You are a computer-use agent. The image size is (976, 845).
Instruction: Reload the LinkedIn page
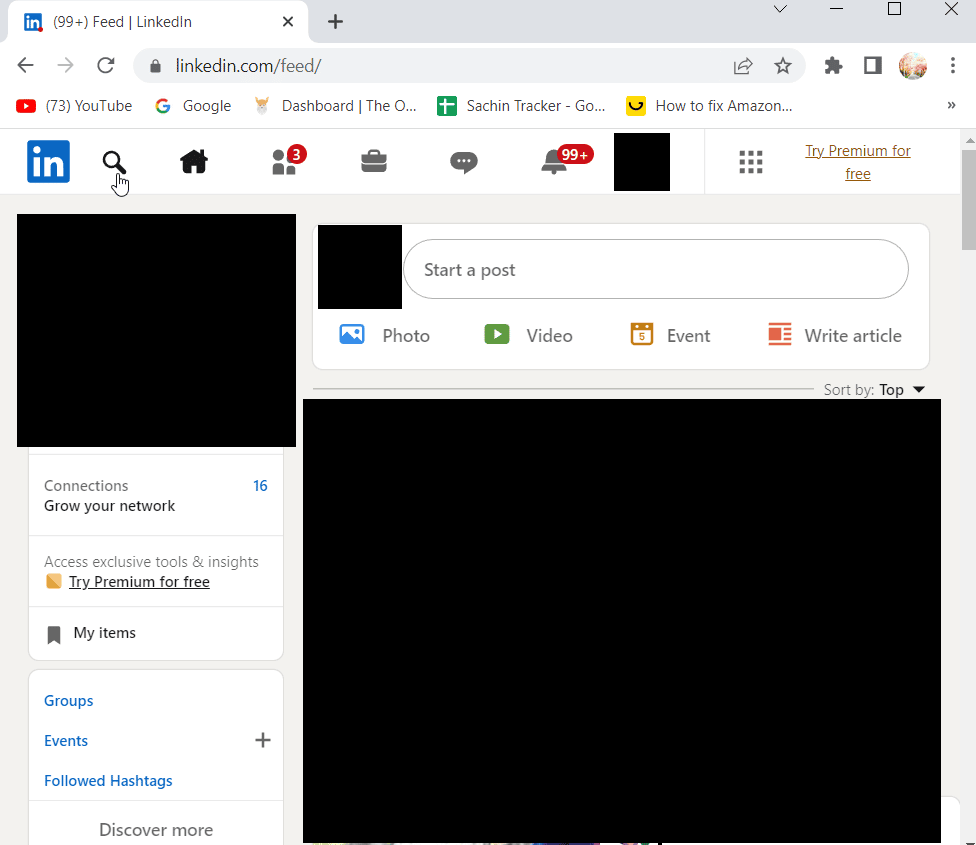[x=106, y=65]
